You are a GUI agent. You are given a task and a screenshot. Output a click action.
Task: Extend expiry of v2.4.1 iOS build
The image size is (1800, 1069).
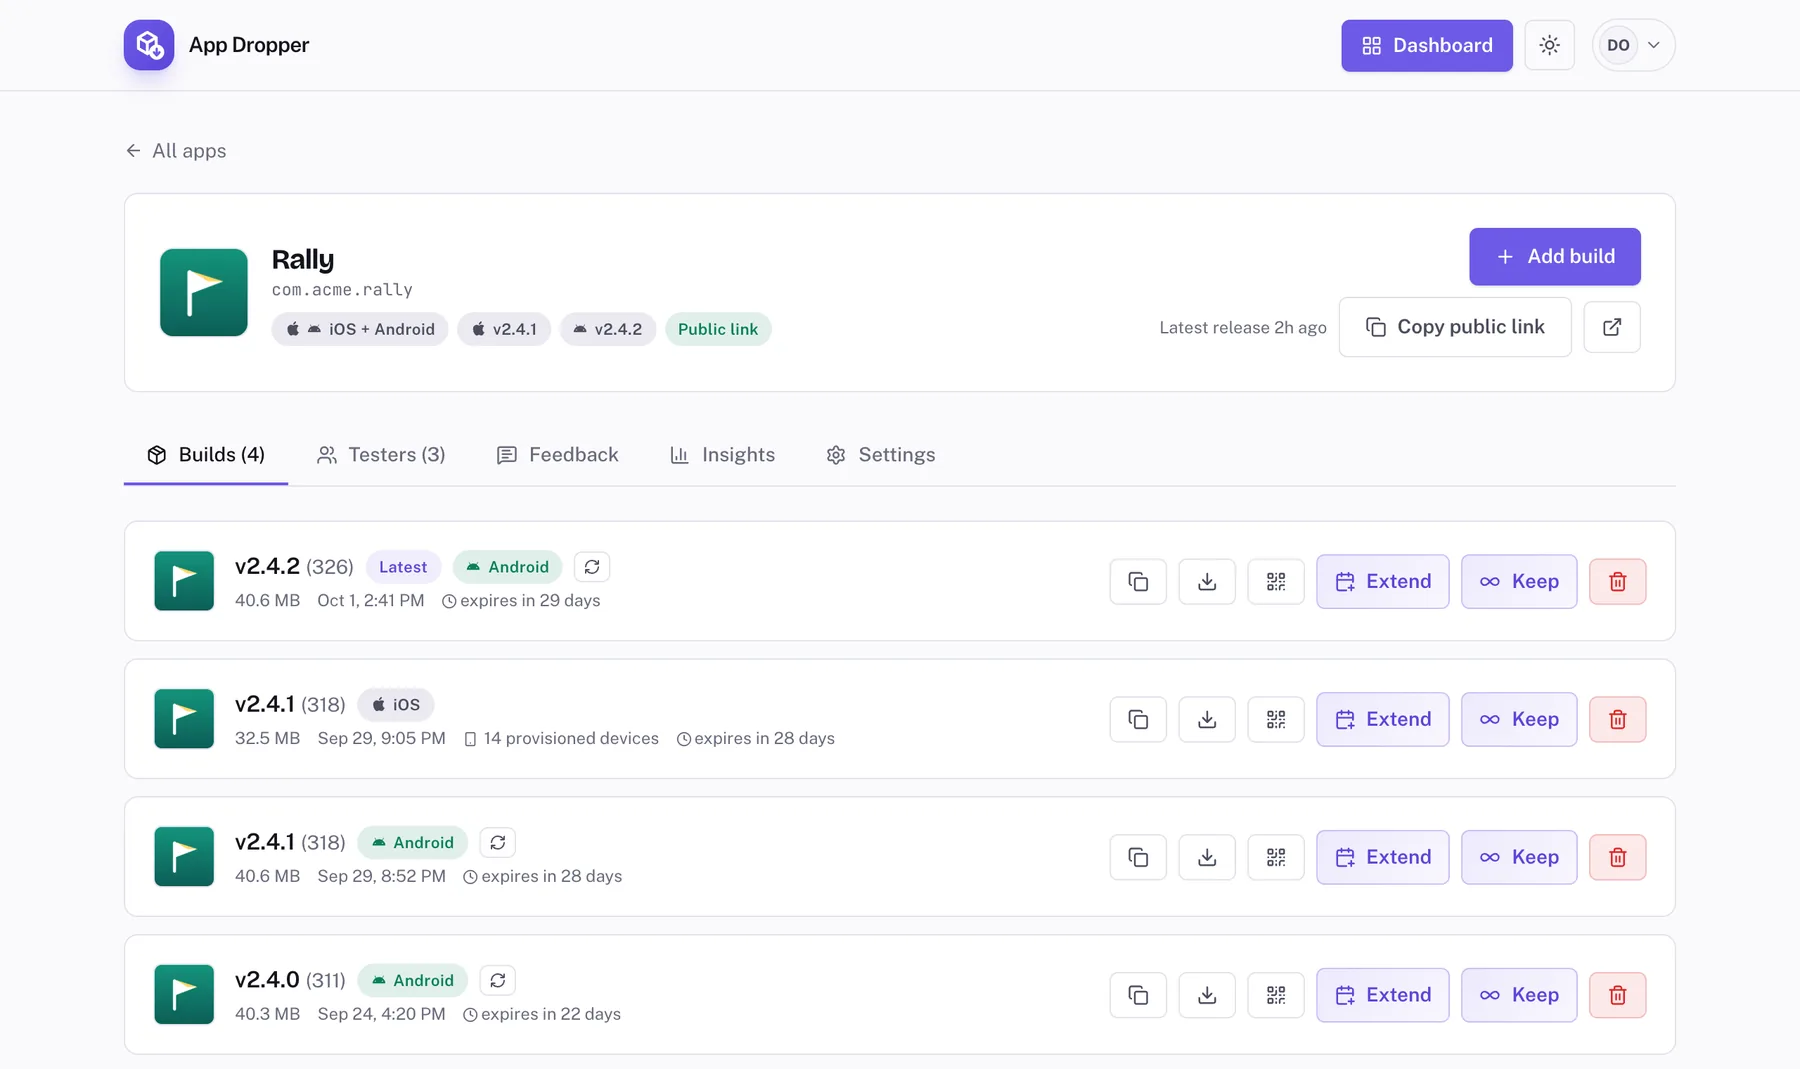[1383, 719]
